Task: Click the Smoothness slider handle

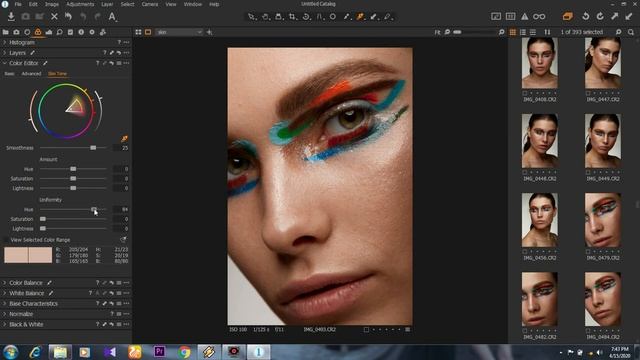Action: tap(93, 148)
